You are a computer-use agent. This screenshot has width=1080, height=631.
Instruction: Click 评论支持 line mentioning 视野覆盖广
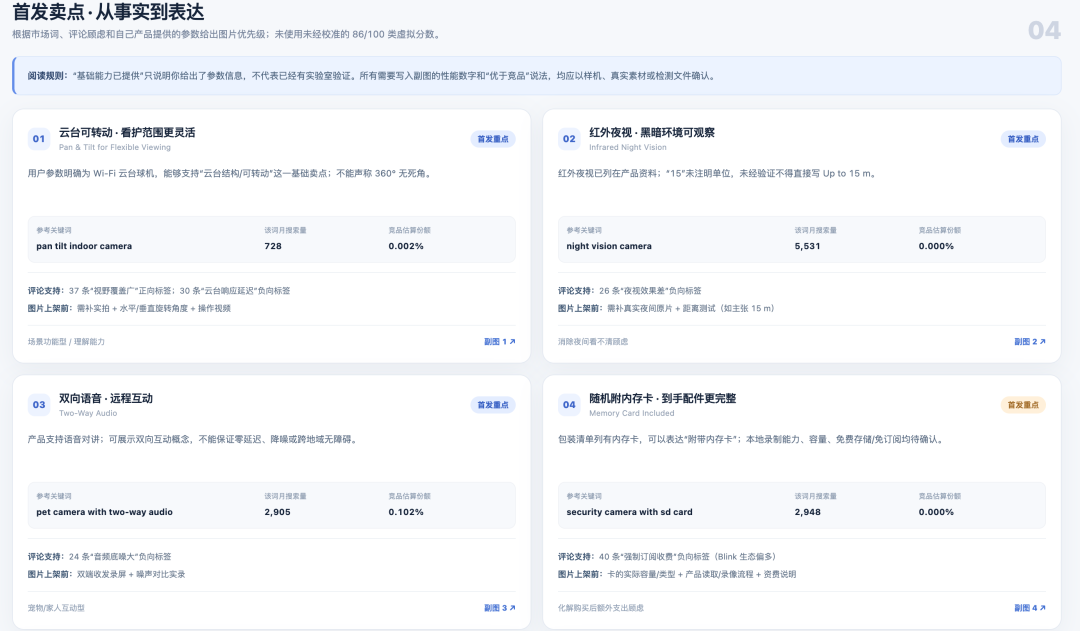(159, 291)
